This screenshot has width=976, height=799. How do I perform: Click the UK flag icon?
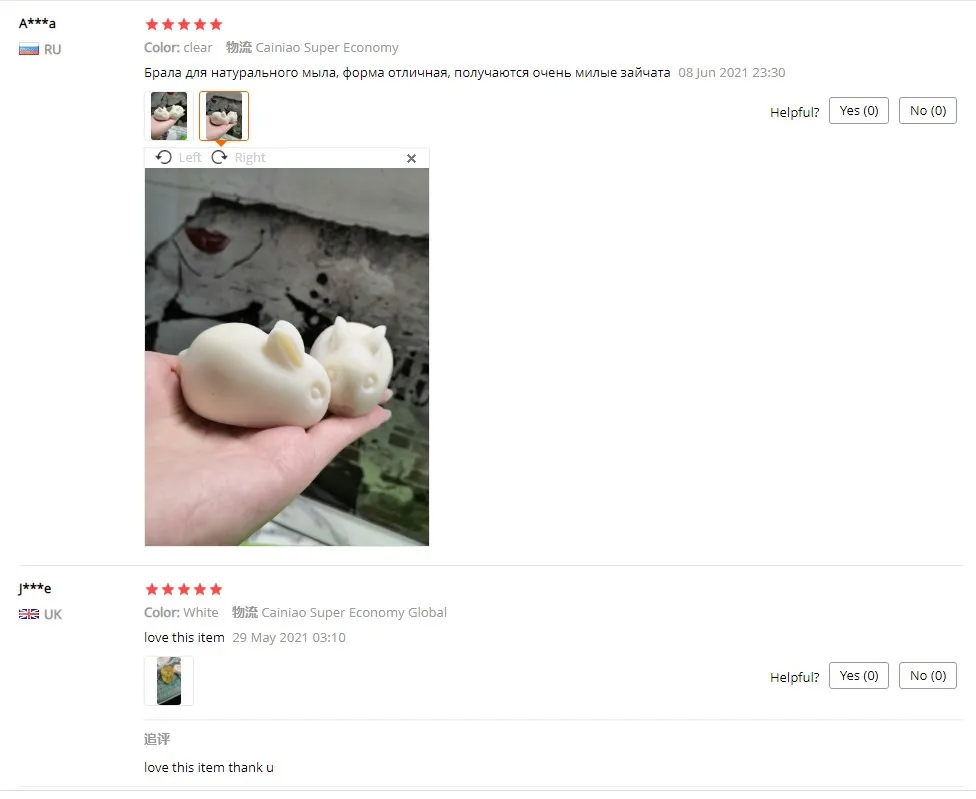[29, 614]
